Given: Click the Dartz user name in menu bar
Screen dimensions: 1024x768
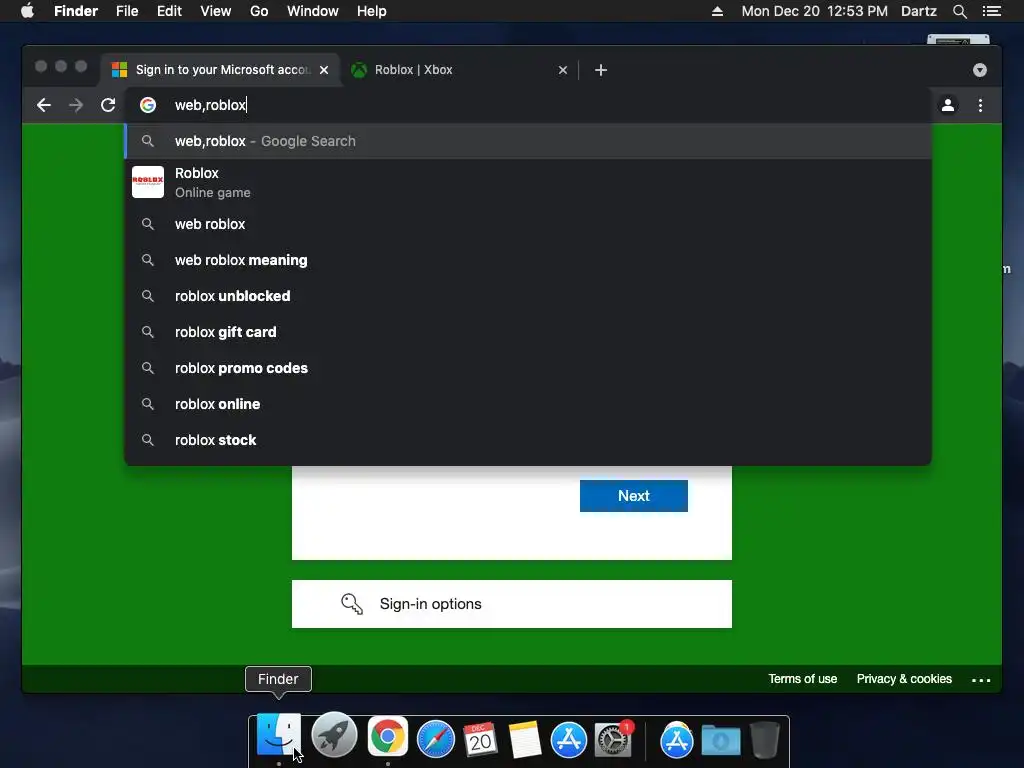Looking at the screenshot, I should click(x=918, y=11).
